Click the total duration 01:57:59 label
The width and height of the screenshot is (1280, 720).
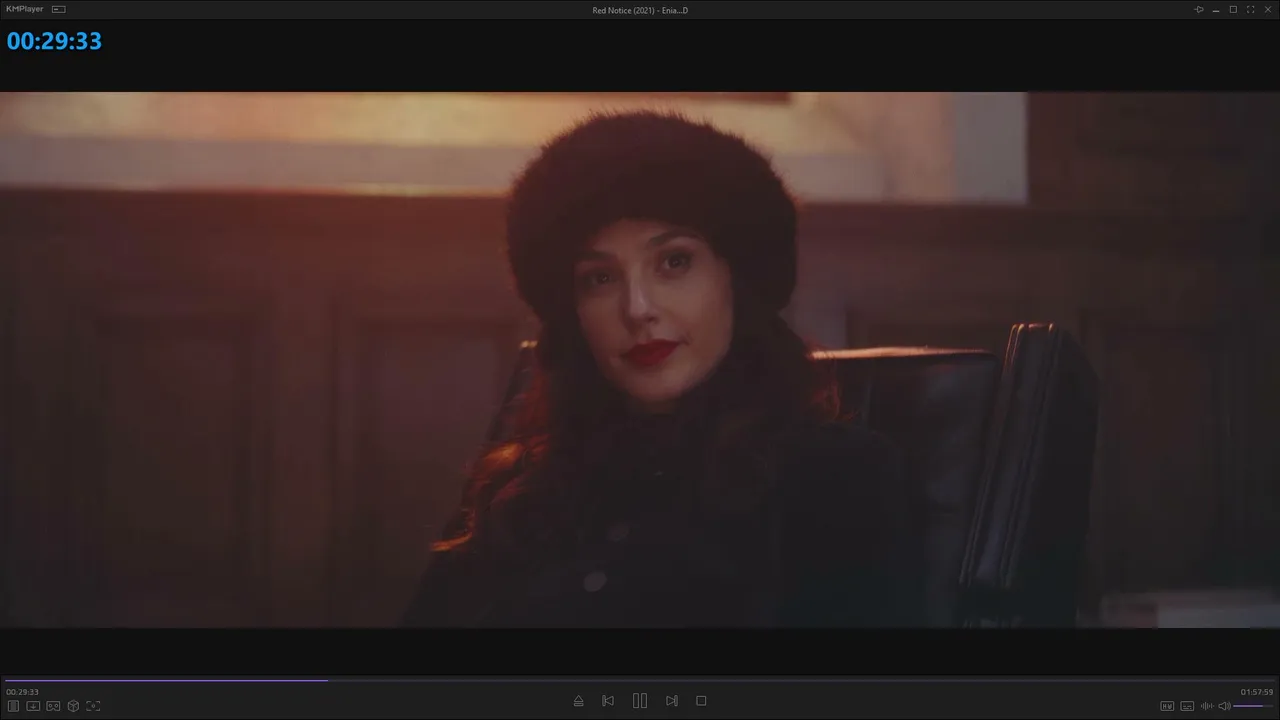(1257, 692)
